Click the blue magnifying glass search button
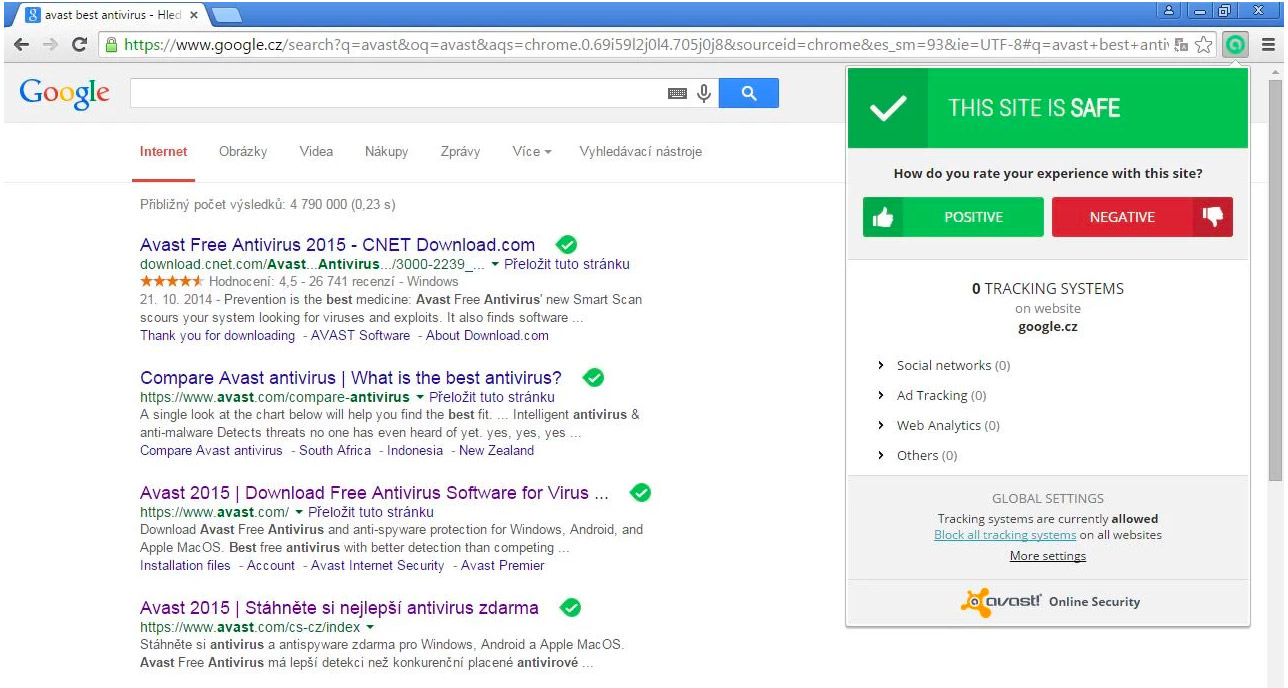Screen dimensions: 1288x688 click(x=748, y=92)
